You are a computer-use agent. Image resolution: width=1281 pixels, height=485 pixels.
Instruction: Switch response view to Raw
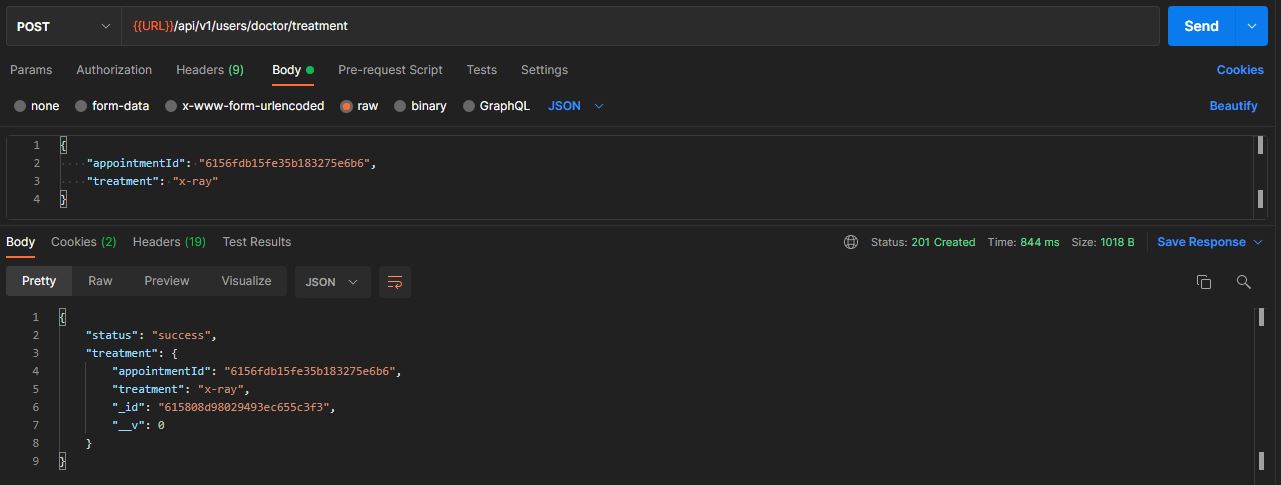click(100, 281)
